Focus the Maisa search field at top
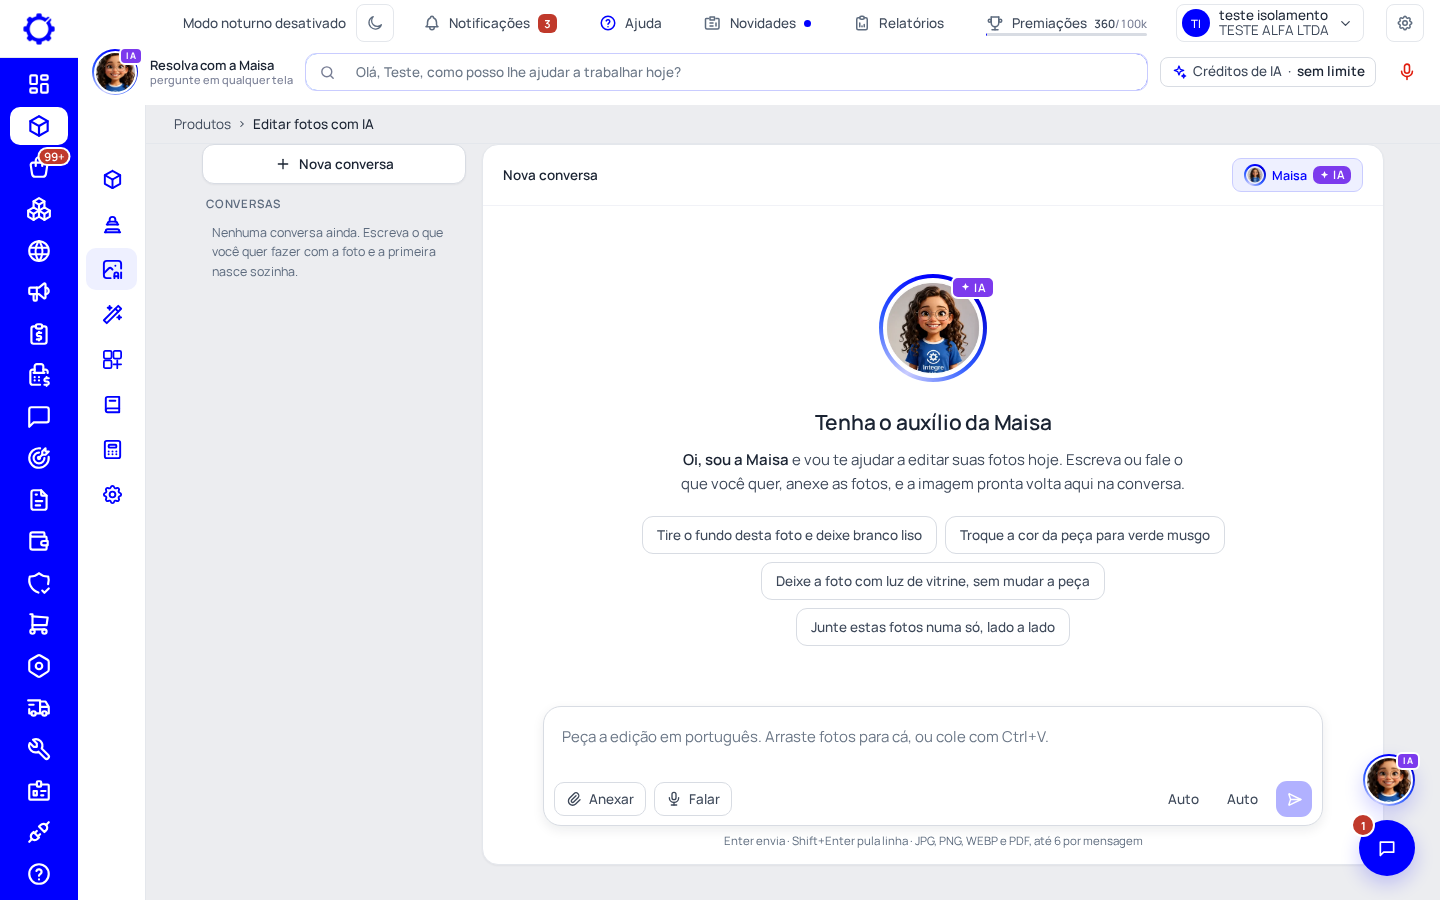 coord(726,72)
